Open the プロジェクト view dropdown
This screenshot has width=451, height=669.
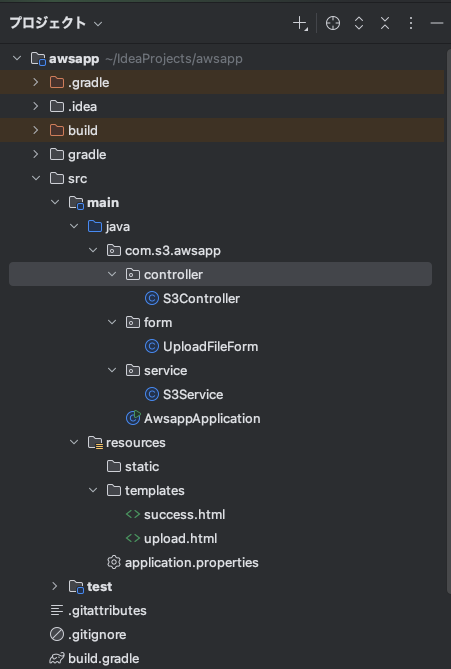coord(56,23)
